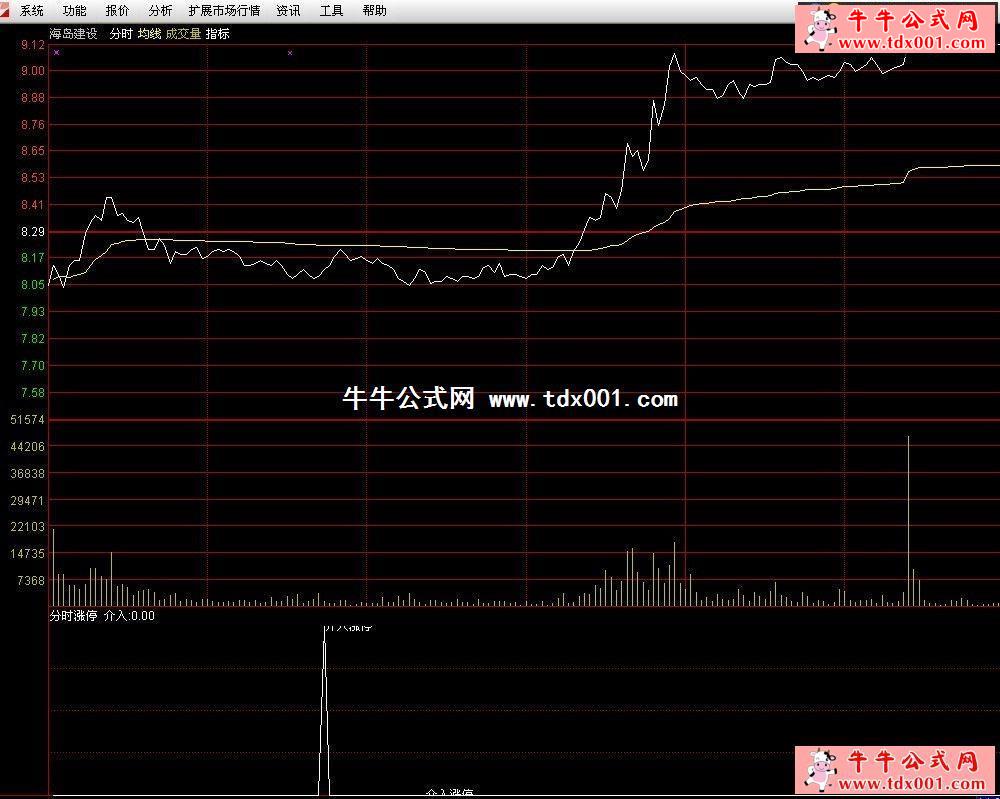Open the 资讯 menu
The width and height of the screenshot is (1000, 799).
(x=288, y=11)
